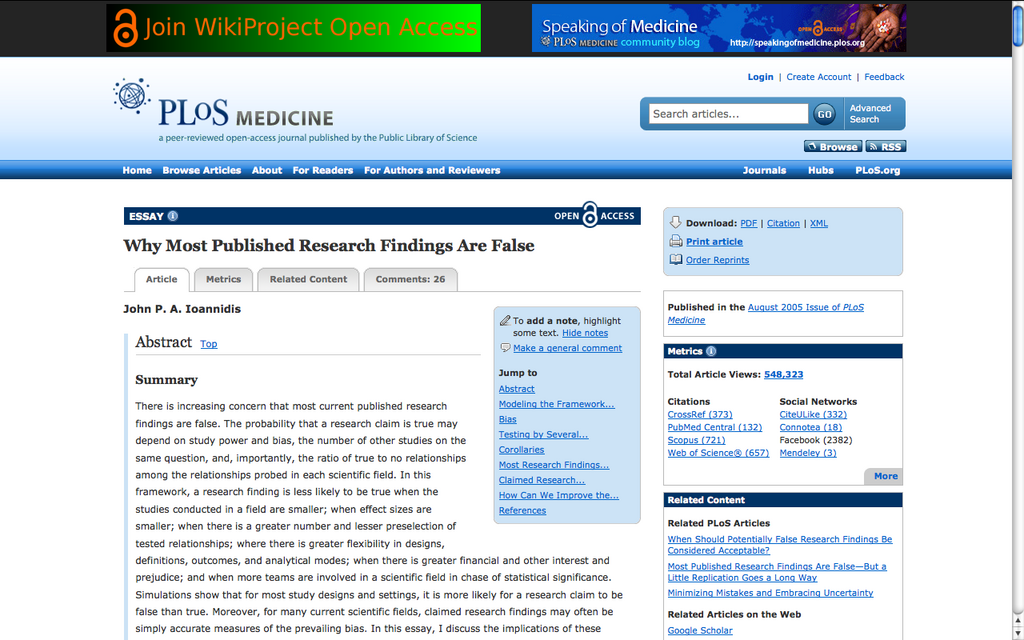1024x640 pixels.
Task: Click the search articles input field
Action: click(x=728, y=114)
